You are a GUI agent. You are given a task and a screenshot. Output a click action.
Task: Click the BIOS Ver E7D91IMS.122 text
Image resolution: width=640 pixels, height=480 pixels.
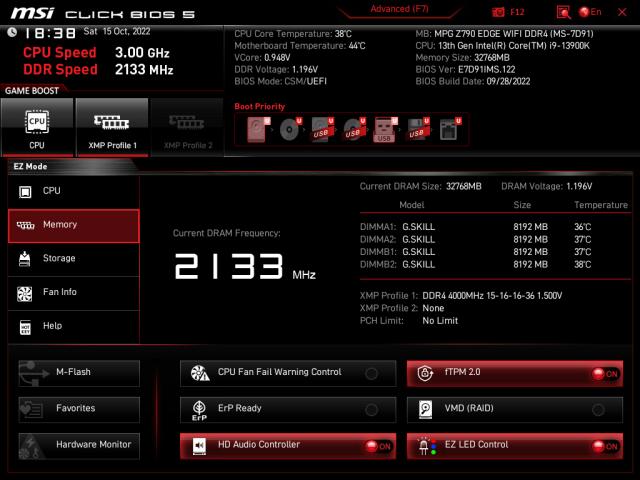(x=465, y=70)
